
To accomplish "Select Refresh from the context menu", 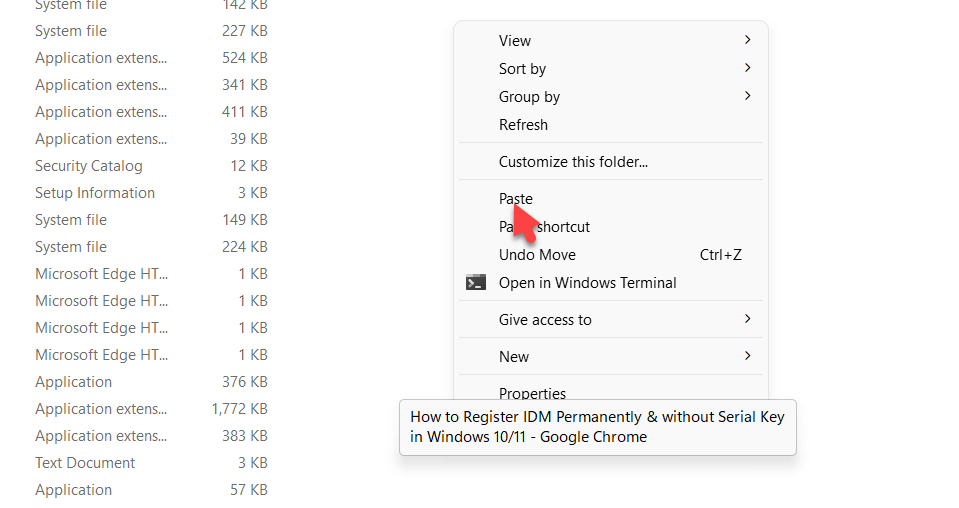I will tap(523, 125).
